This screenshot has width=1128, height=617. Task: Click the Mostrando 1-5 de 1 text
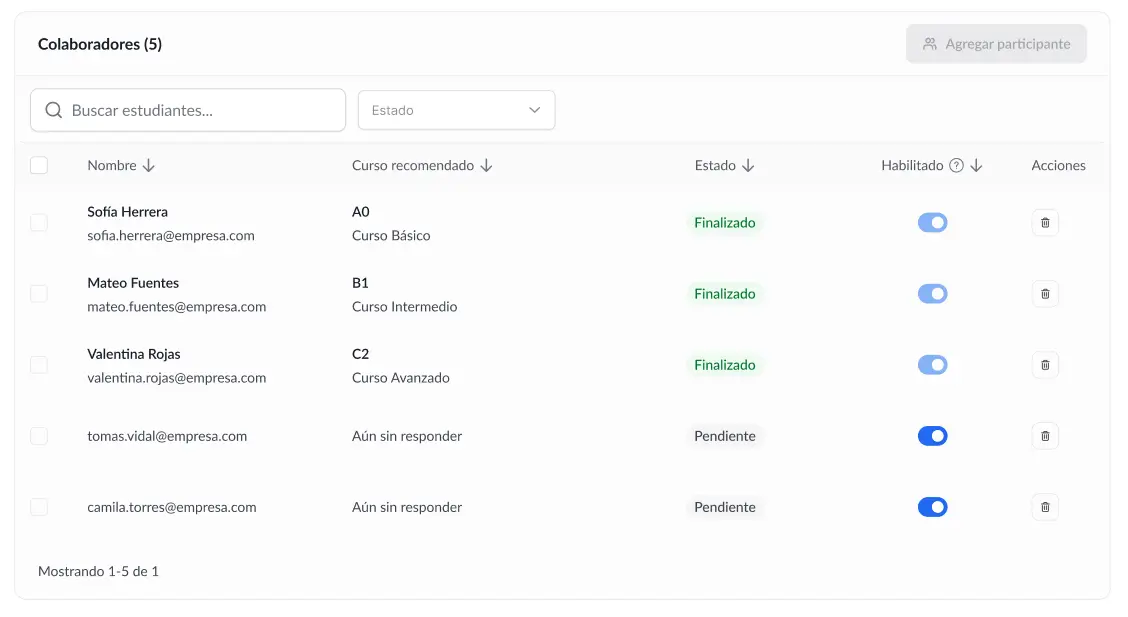click(x=98, y=572)
